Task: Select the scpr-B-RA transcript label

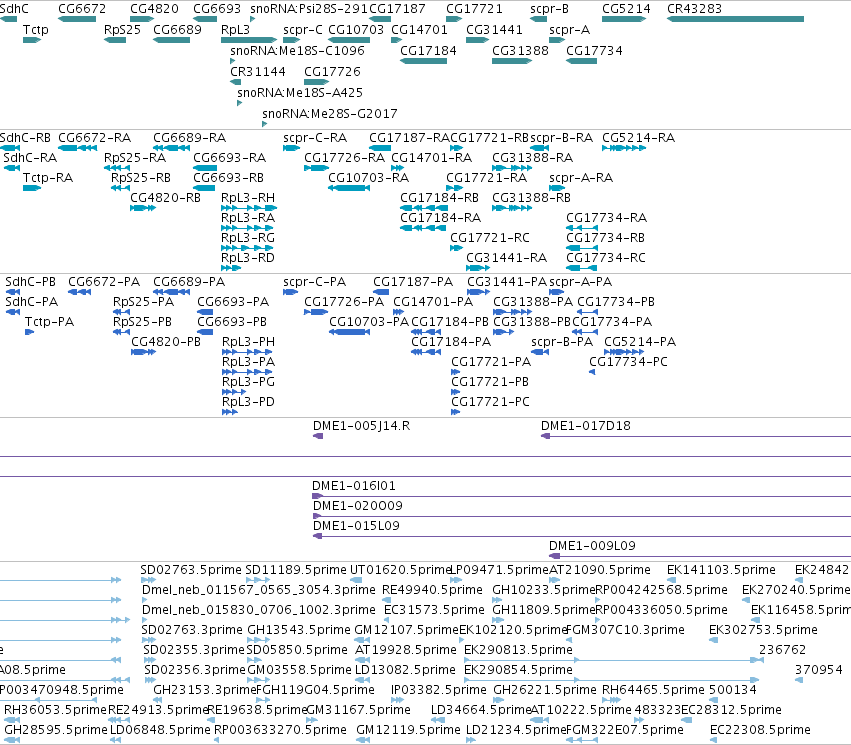Action: (561, 138)
